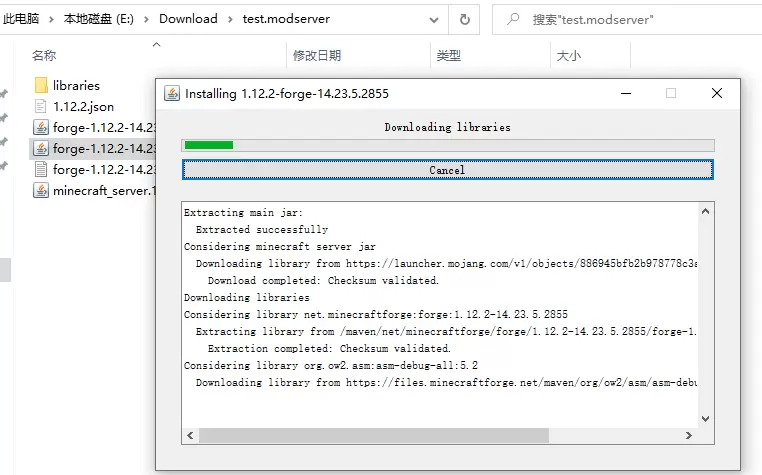Open the libraries folder
The width and height of the screenshot is (762, 475).
click(x=41, y=85)
